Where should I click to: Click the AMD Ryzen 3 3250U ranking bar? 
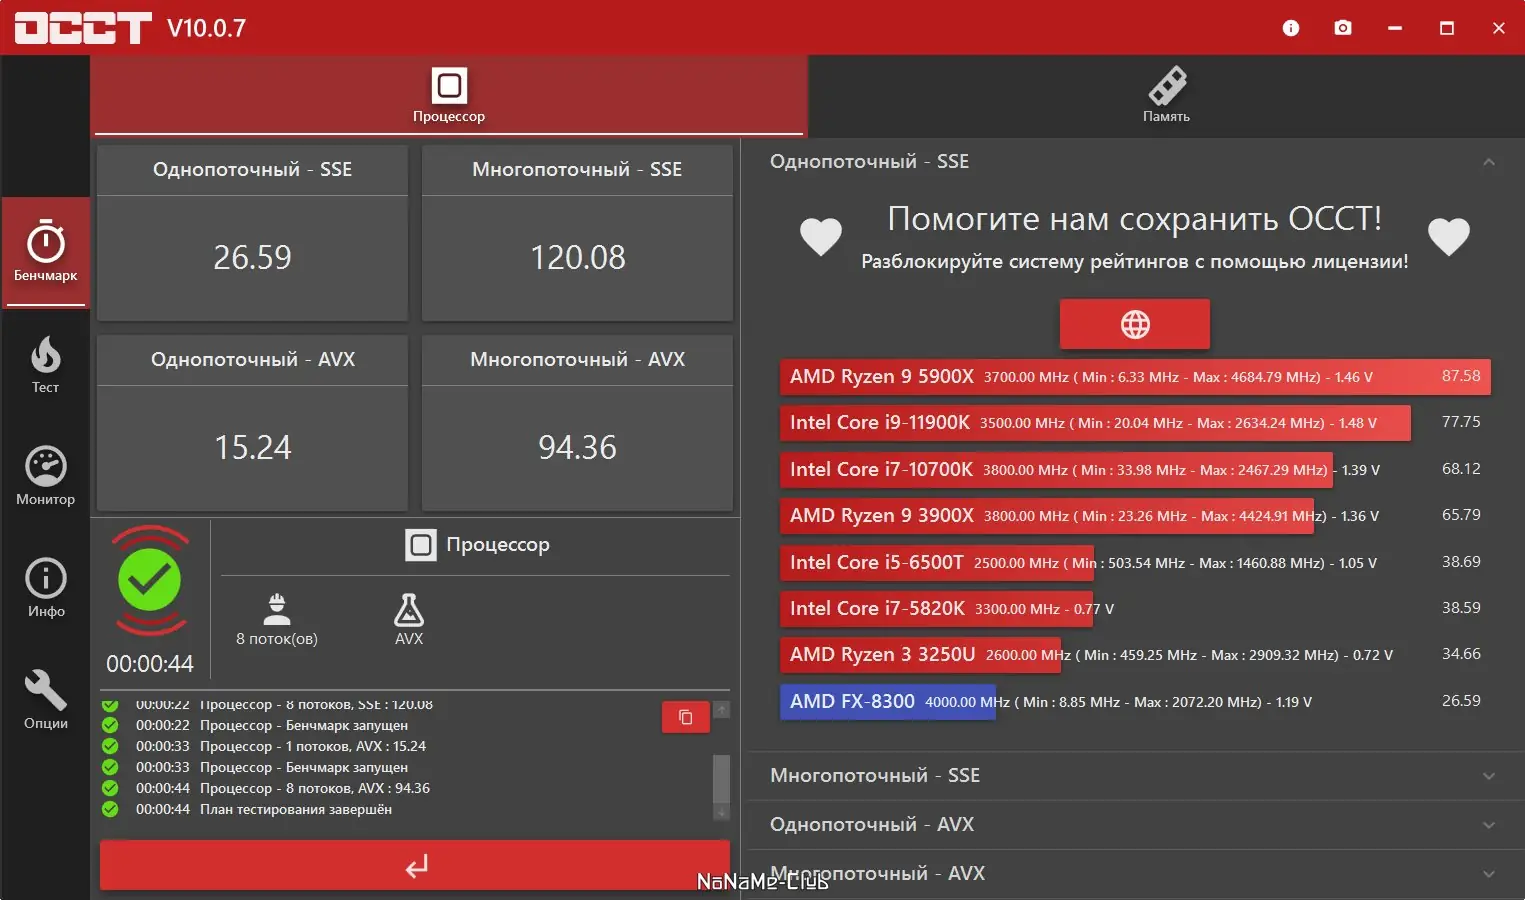[920, 655]
